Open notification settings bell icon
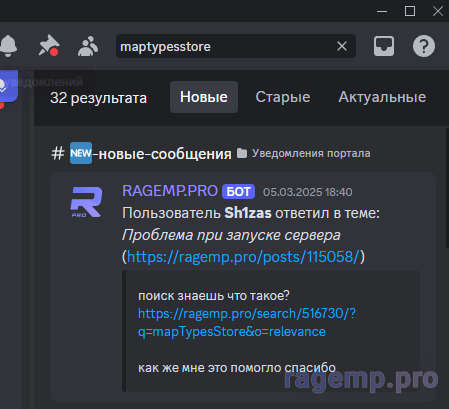This screenshot has width=449, height=409. click(x=8, y=46)
